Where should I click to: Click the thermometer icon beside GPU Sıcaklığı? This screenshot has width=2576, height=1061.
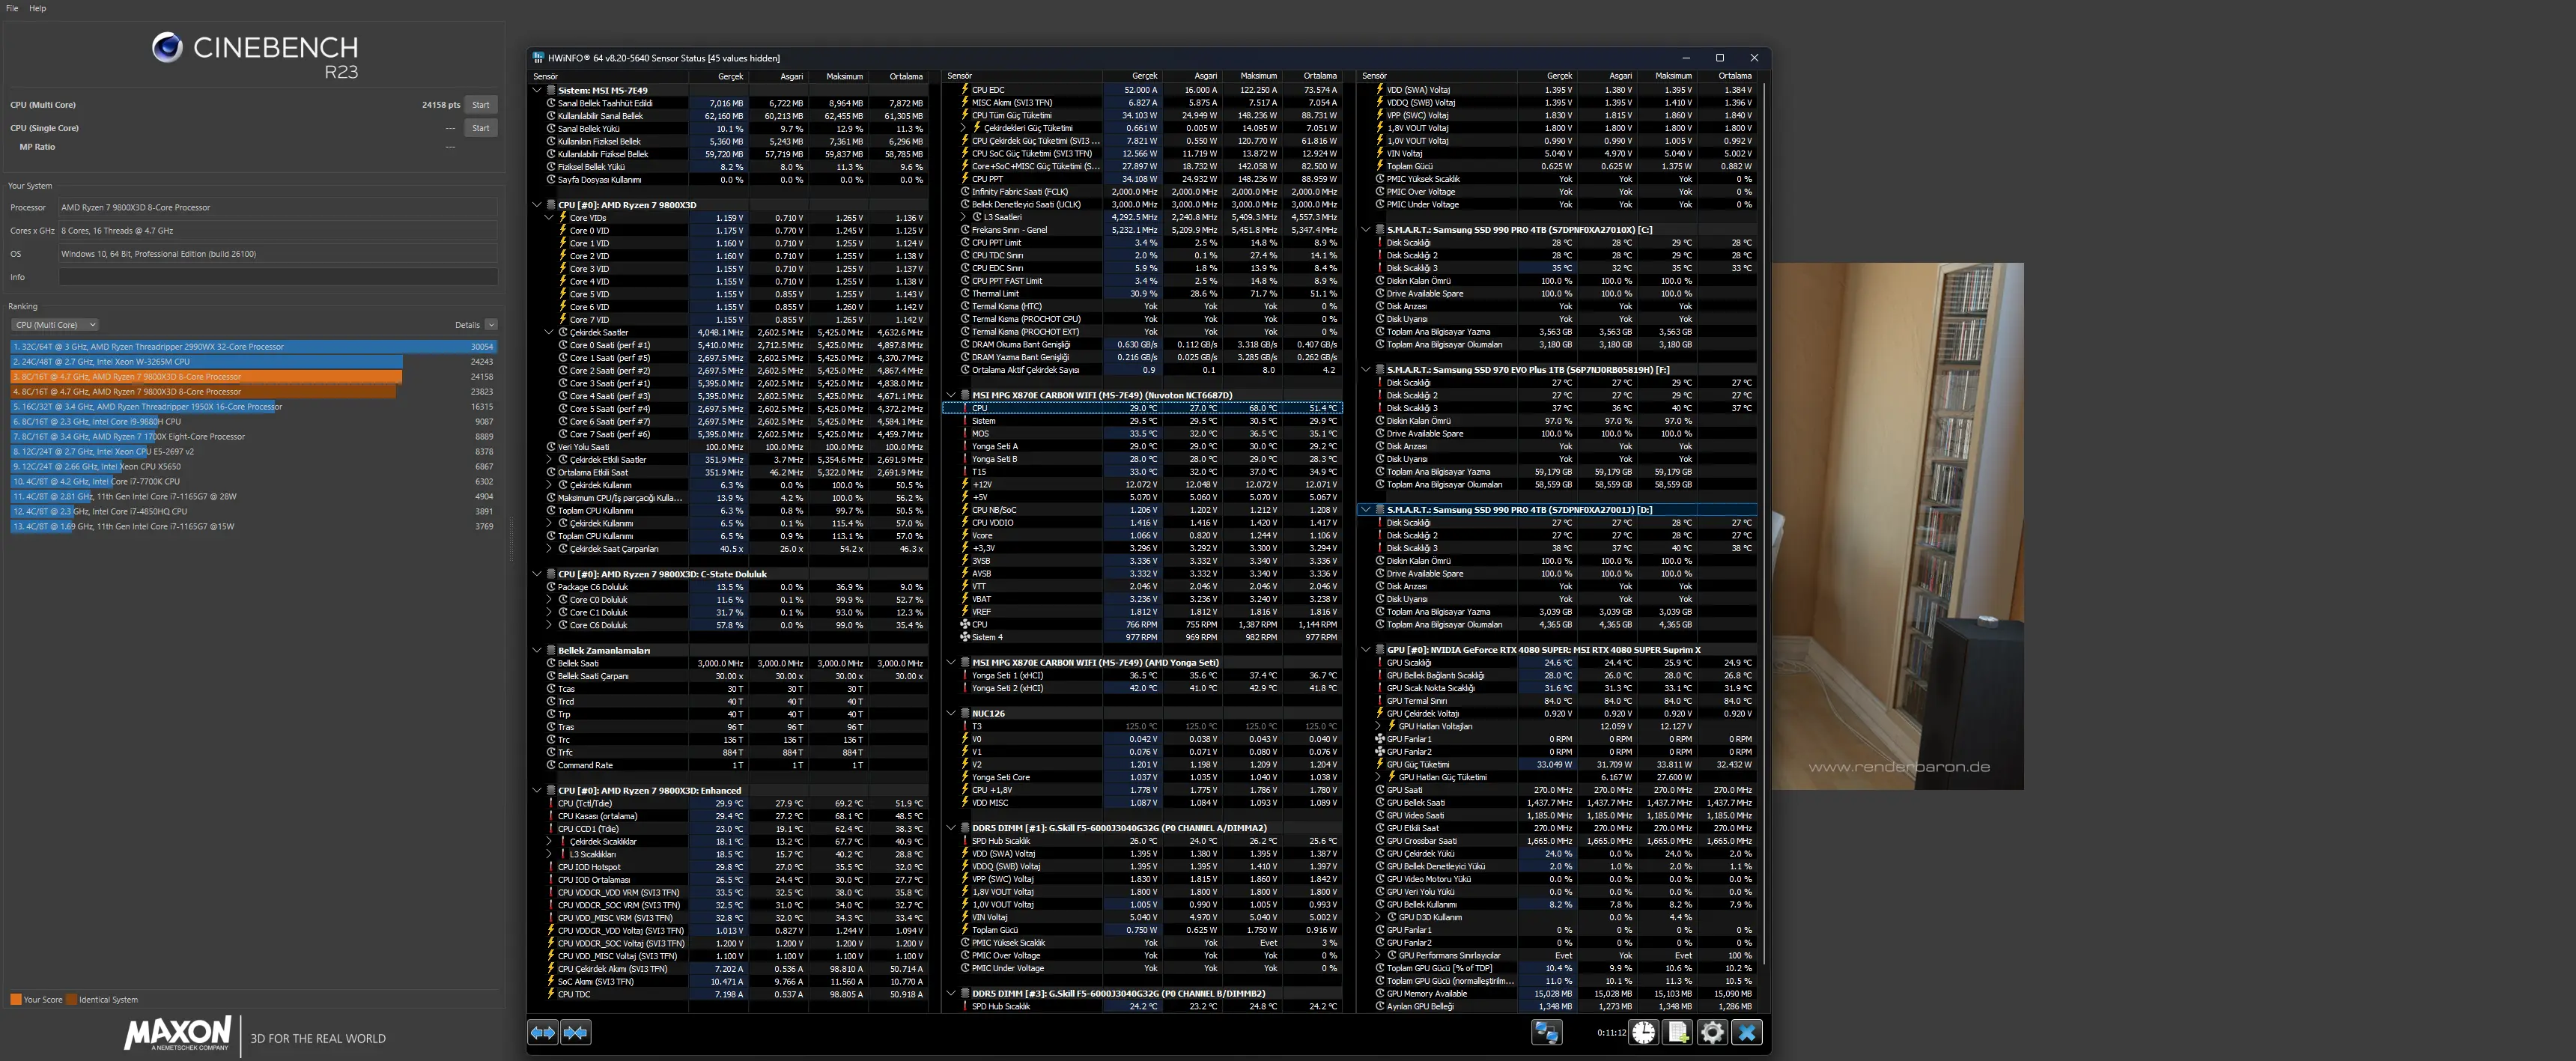(1380, 662)
